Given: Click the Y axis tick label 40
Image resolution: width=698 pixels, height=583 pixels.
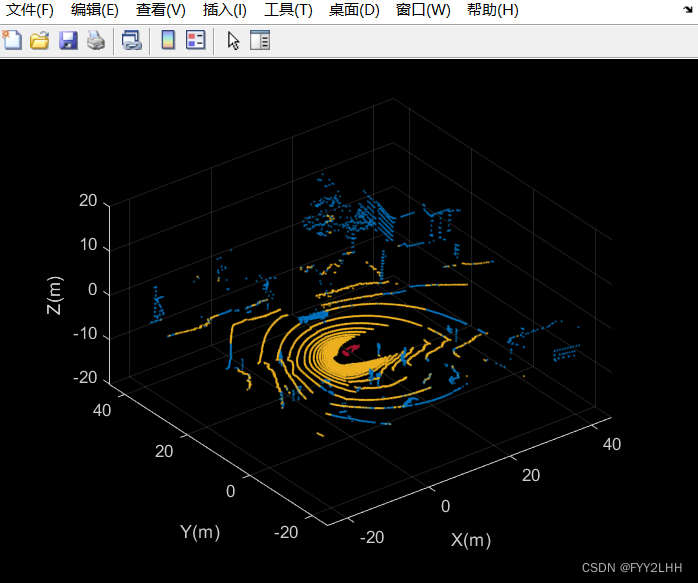Looking at the screenshot, I should coord(102,410).
